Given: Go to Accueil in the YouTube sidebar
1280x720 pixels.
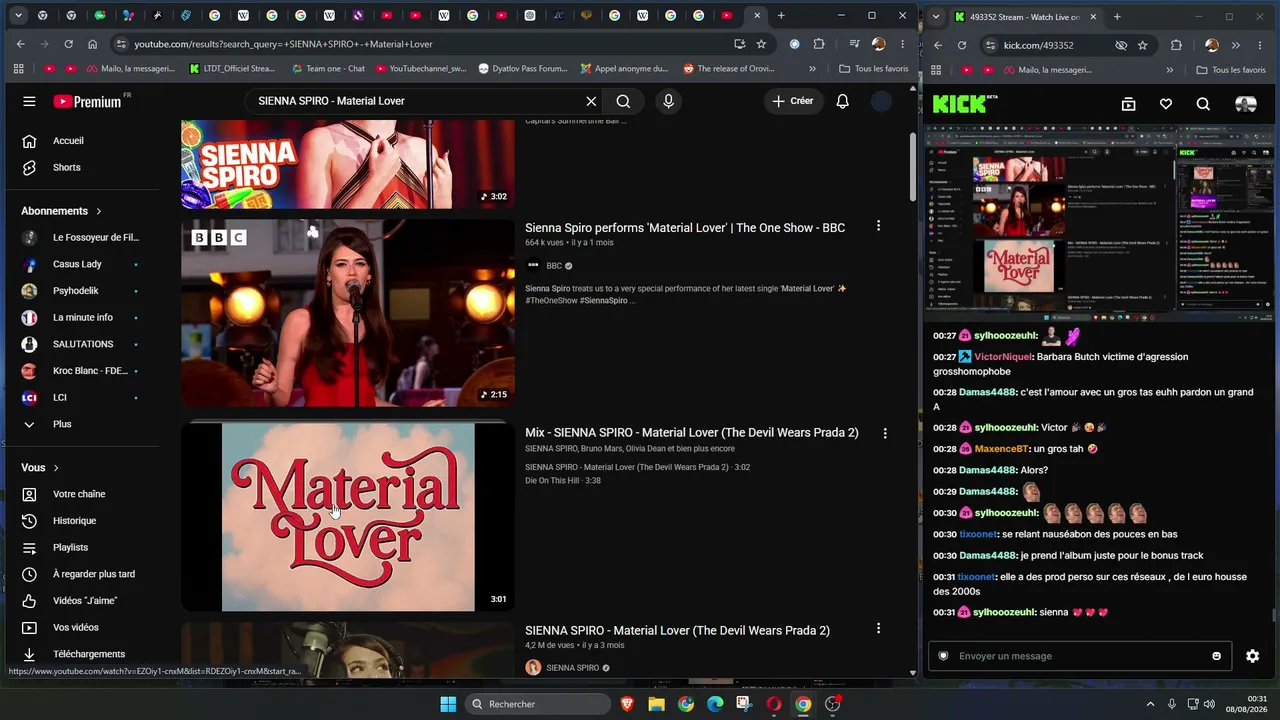Looking at the screenshot, I should (80, 141).
